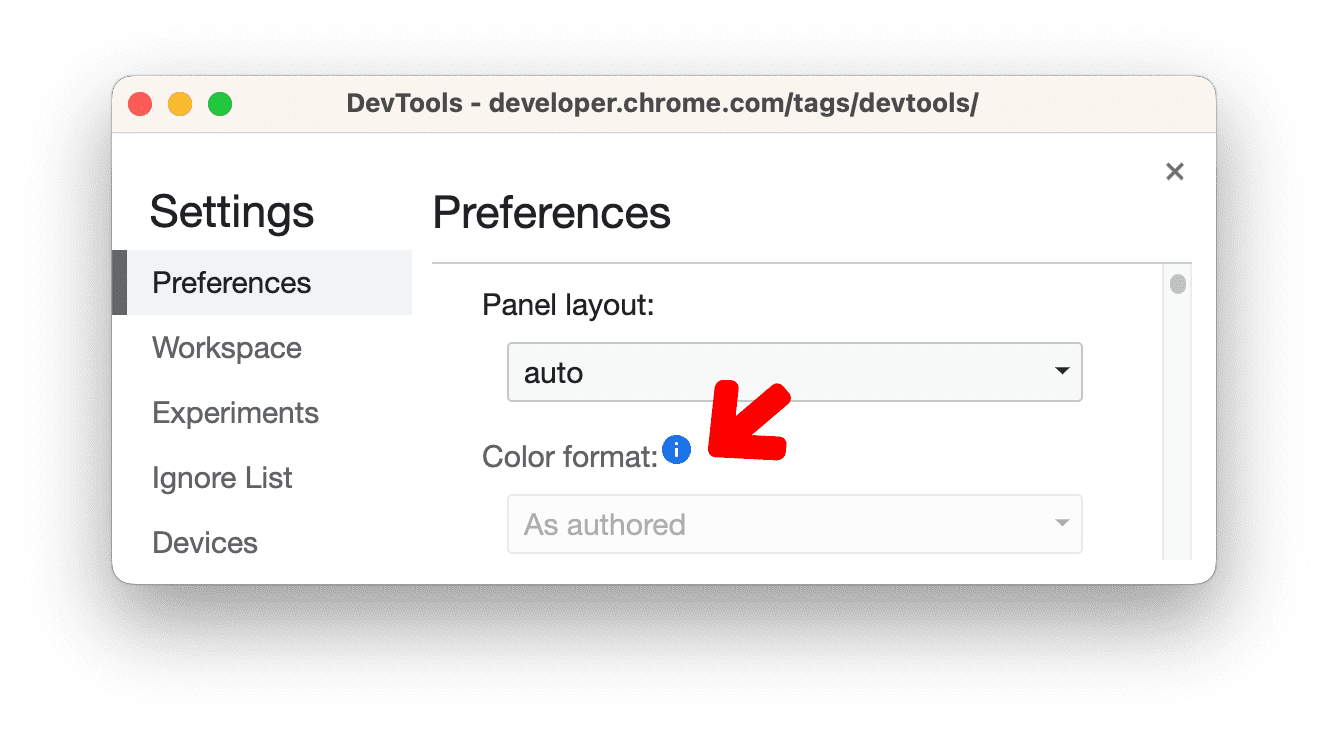Click the green zoom circle
1328x732 pixels.
click(x=219, y=103)
